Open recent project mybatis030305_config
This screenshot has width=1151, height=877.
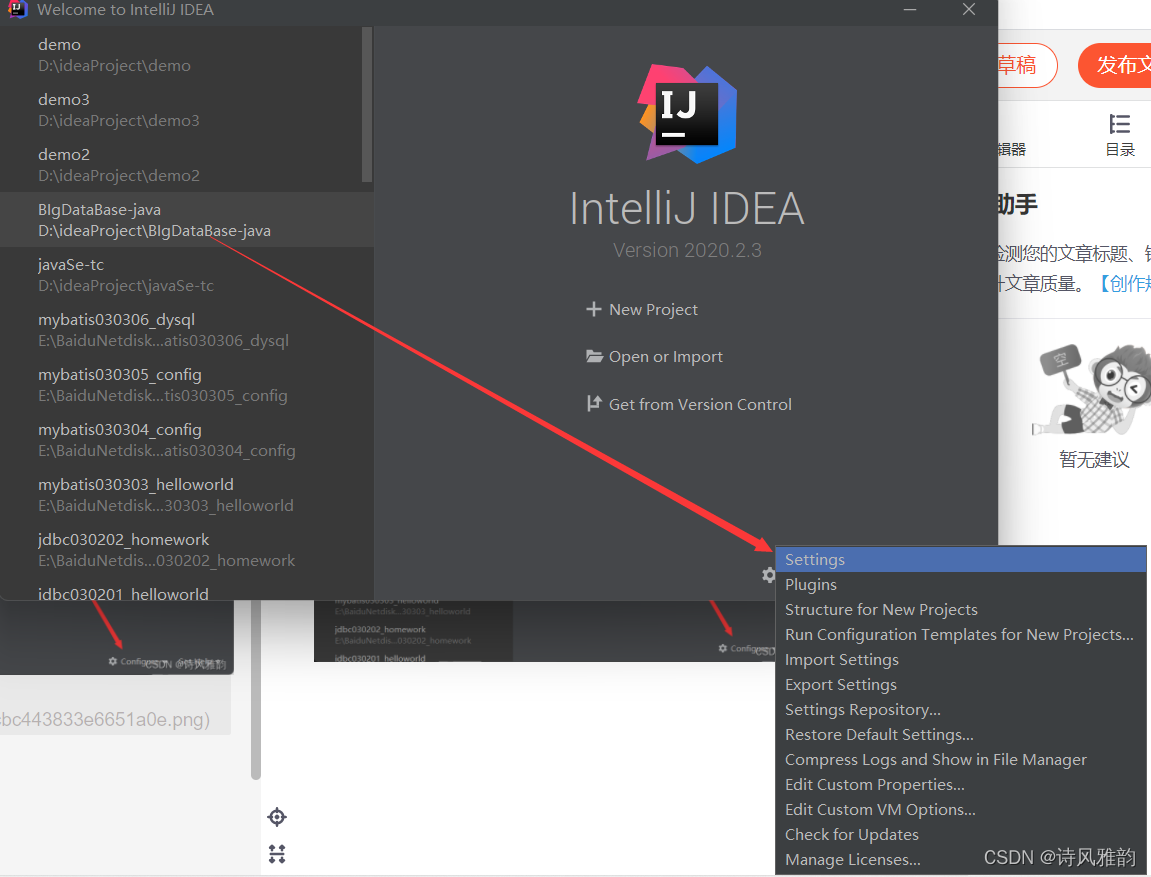(x=186, y=385)
